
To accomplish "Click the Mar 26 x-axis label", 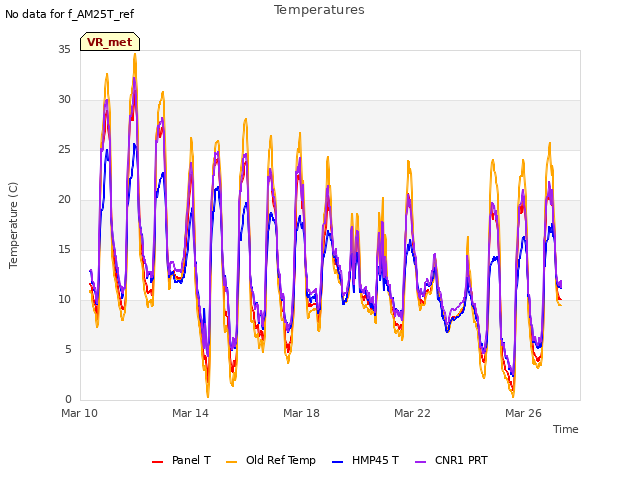I will (523, 413).
